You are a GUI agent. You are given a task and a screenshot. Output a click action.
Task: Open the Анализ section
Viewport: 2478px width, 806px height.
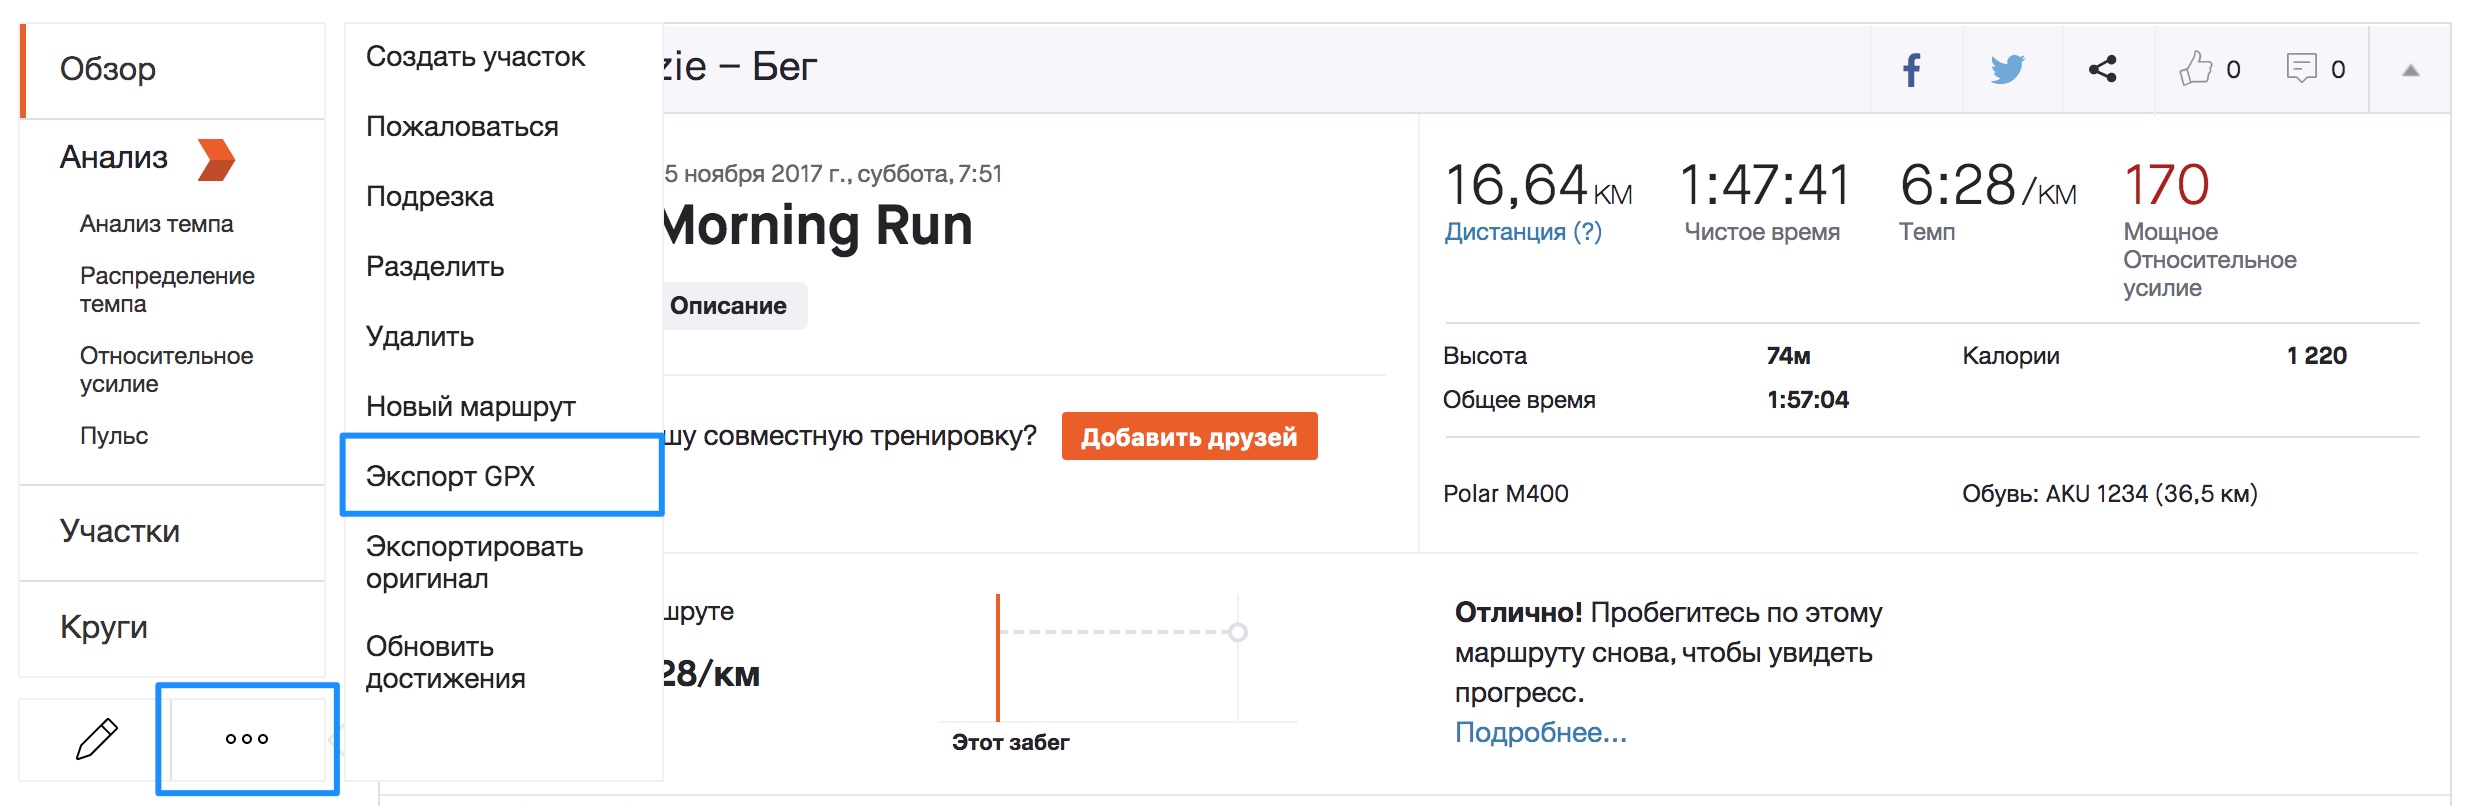coord(114,158)
